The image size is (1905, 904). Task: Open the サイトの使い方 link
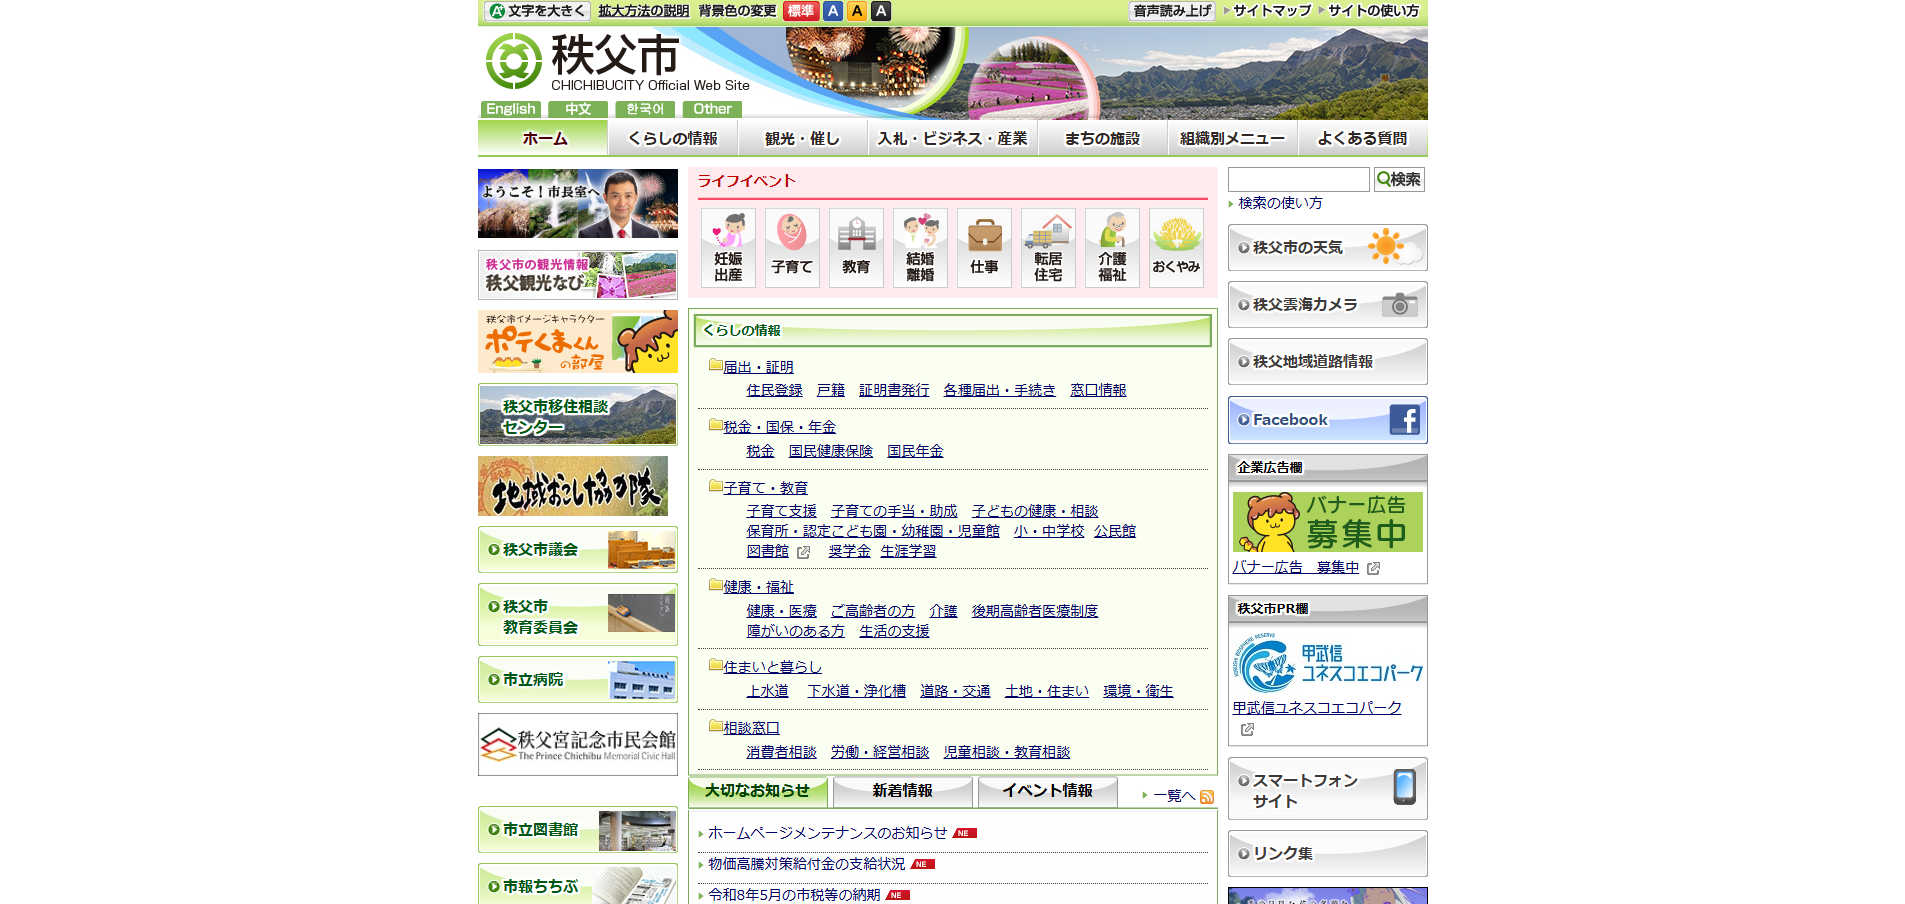[x=1374, y=11]
